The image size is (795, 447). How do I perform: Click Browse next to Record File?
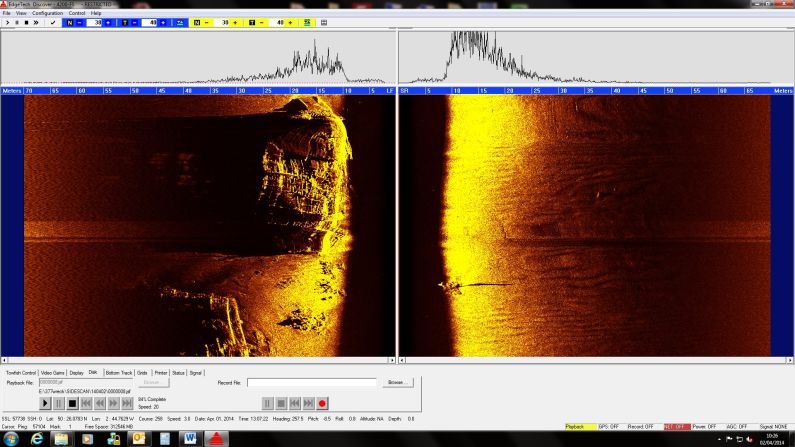398,383
